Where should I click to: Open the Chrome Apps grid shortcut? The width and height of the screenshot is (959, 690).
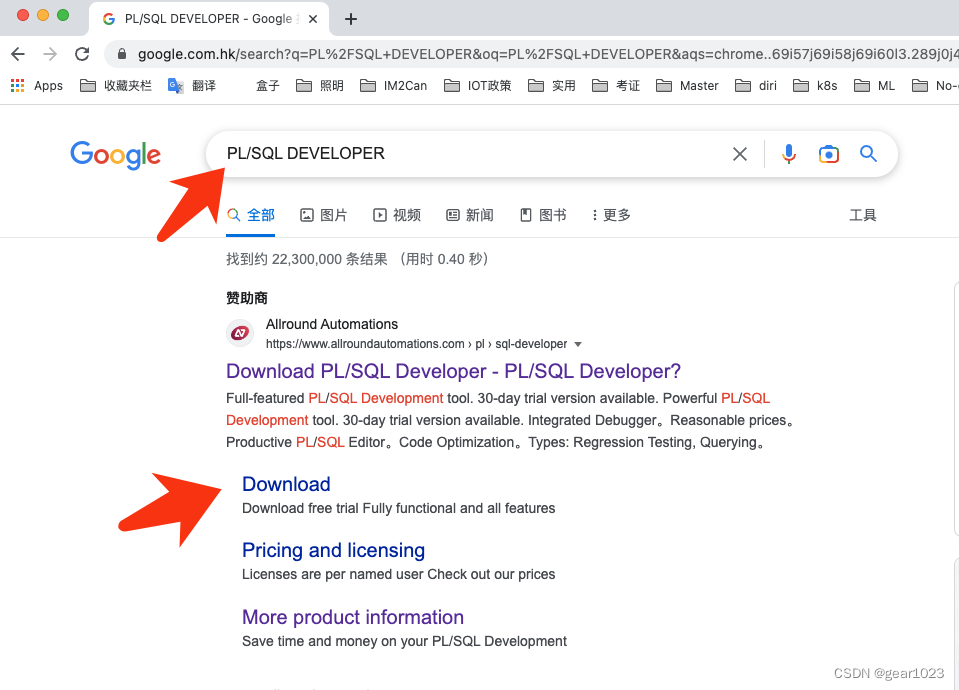click(x=16, y=85)
